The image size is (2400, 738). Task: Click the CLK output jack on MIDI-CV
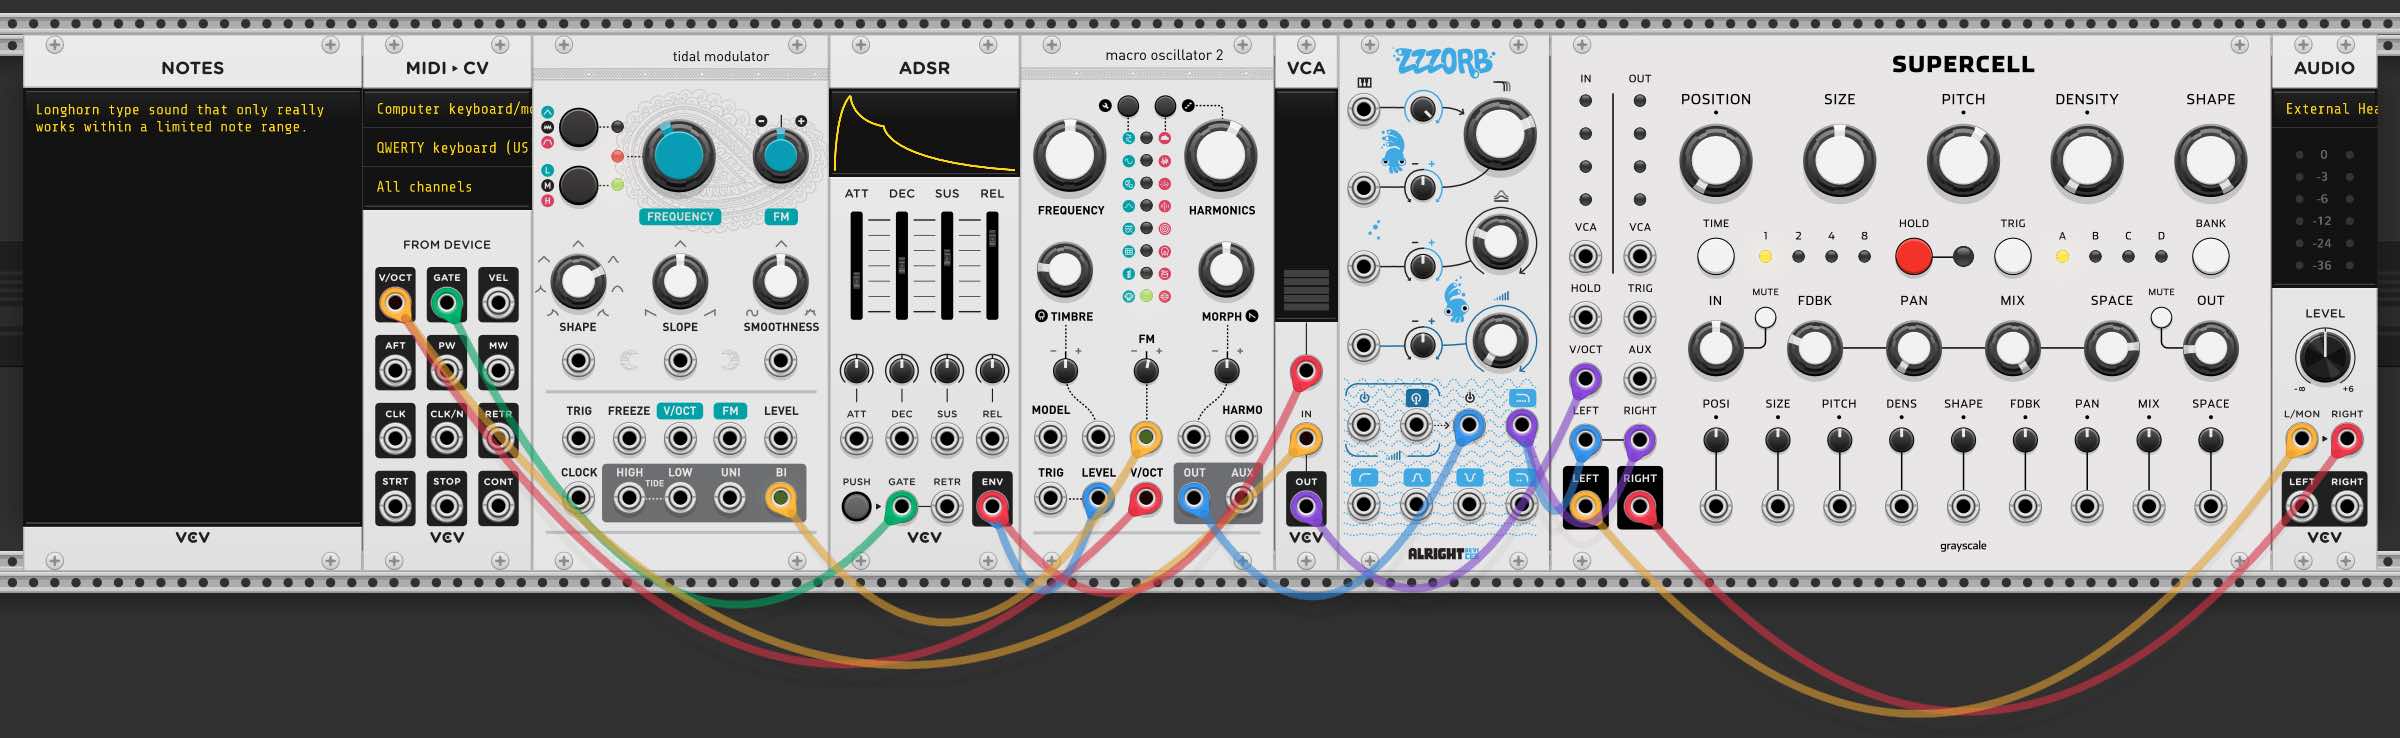click(x=395, y=439)
